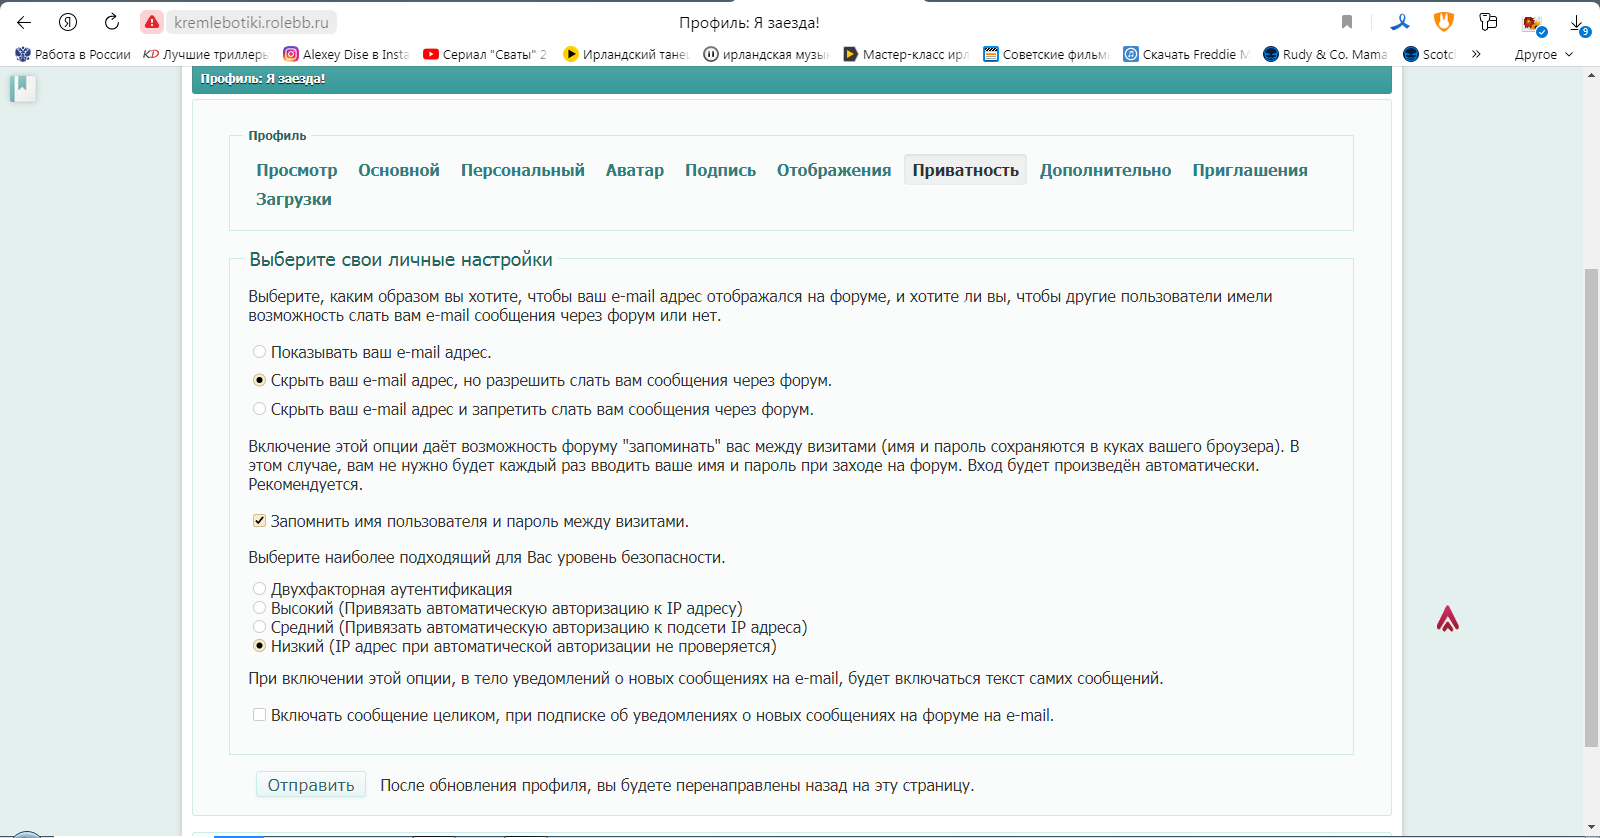Switch to the Основной profile tab
The image size is (1600, 838).
click(x=399, y=170)
